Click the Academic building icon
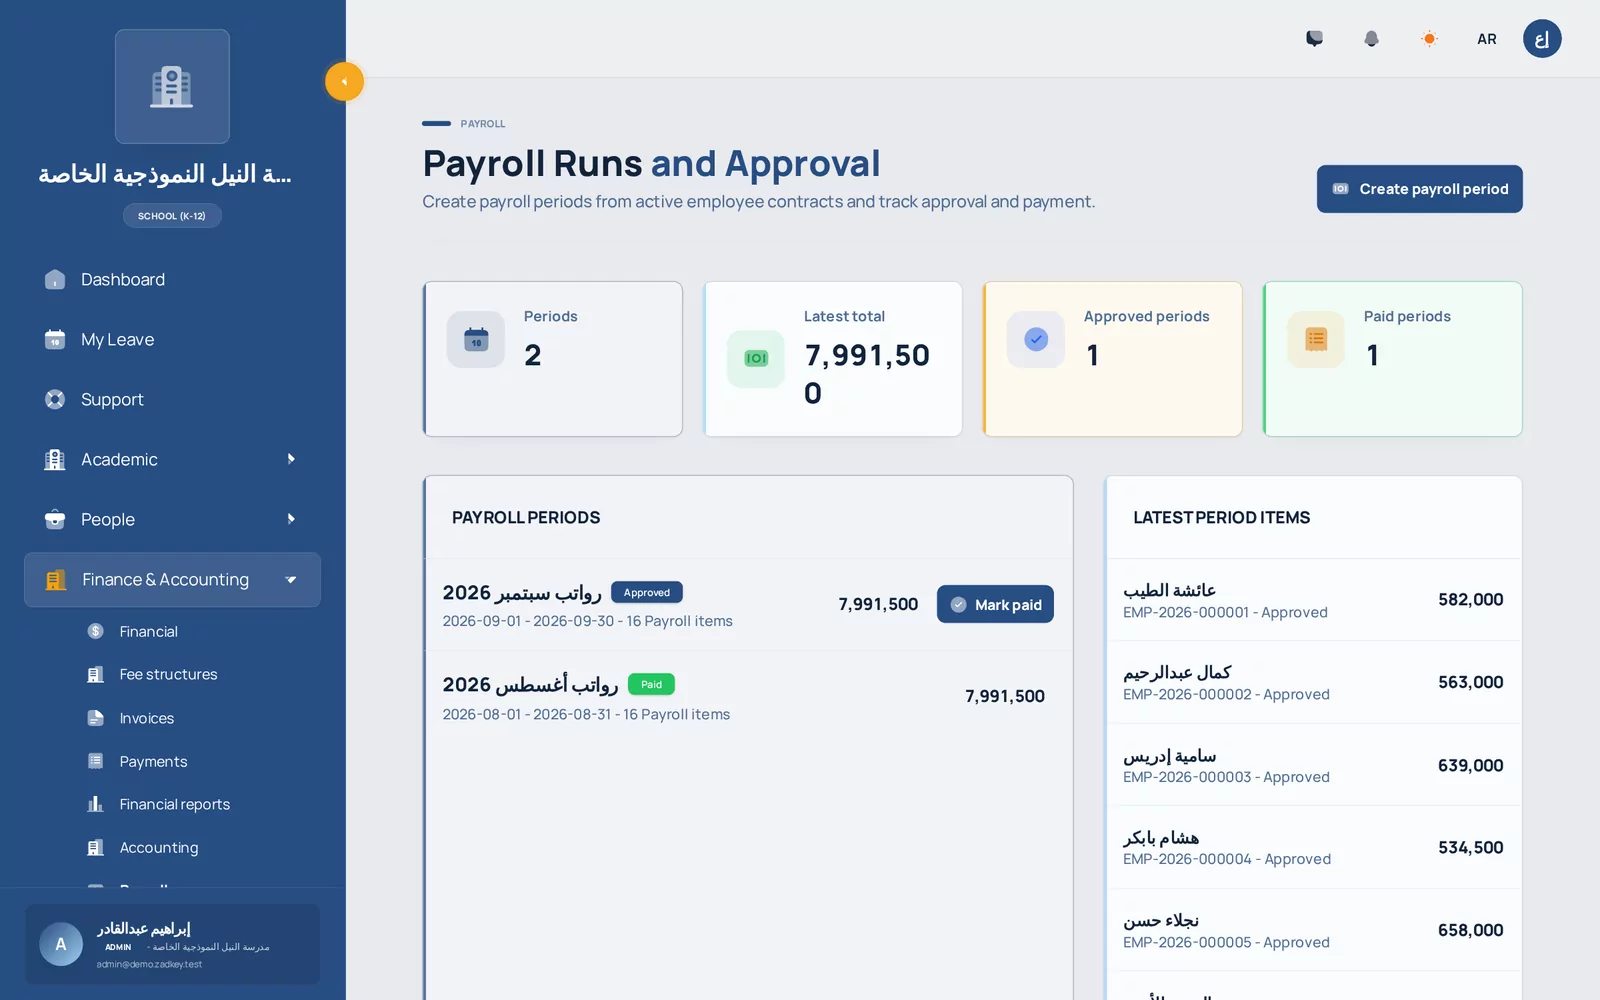 coord(55,460)
